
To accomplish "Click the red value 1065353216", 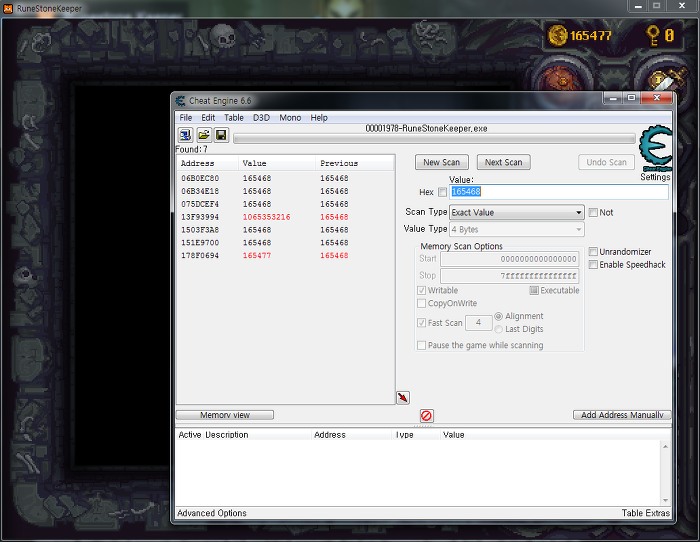I will coord(267,217).
